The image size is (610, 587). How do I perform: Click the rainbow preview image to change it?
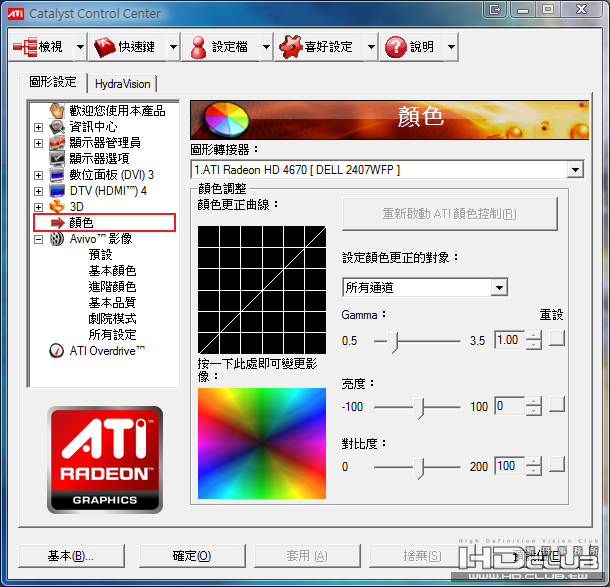(262, 443)
